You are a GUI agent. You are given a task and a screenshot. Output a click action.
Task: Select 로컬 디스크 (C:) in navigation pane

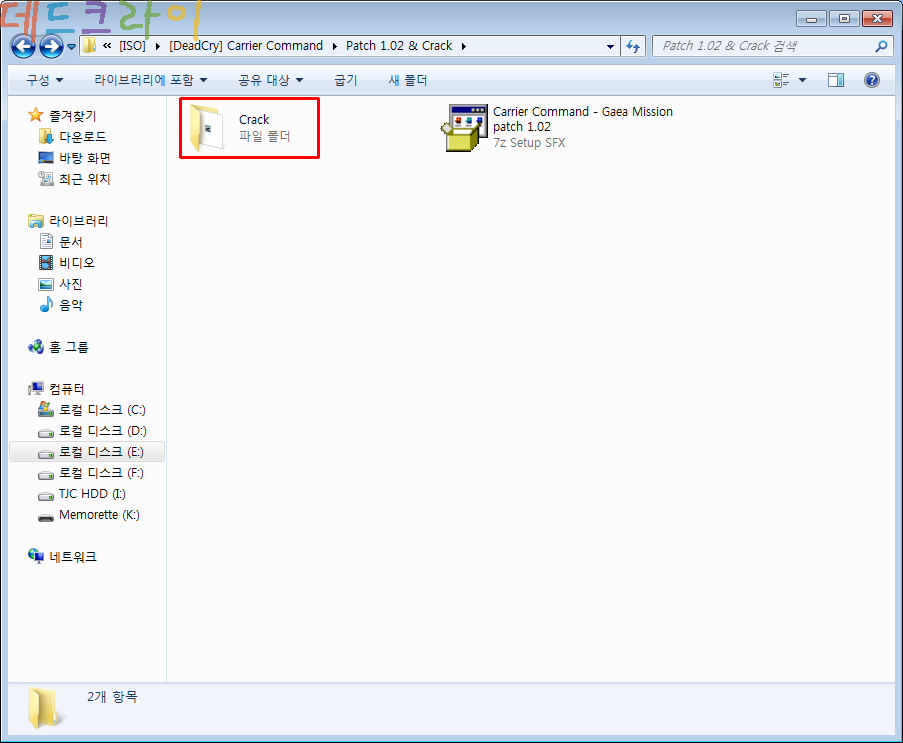click(x=101, y=410)
